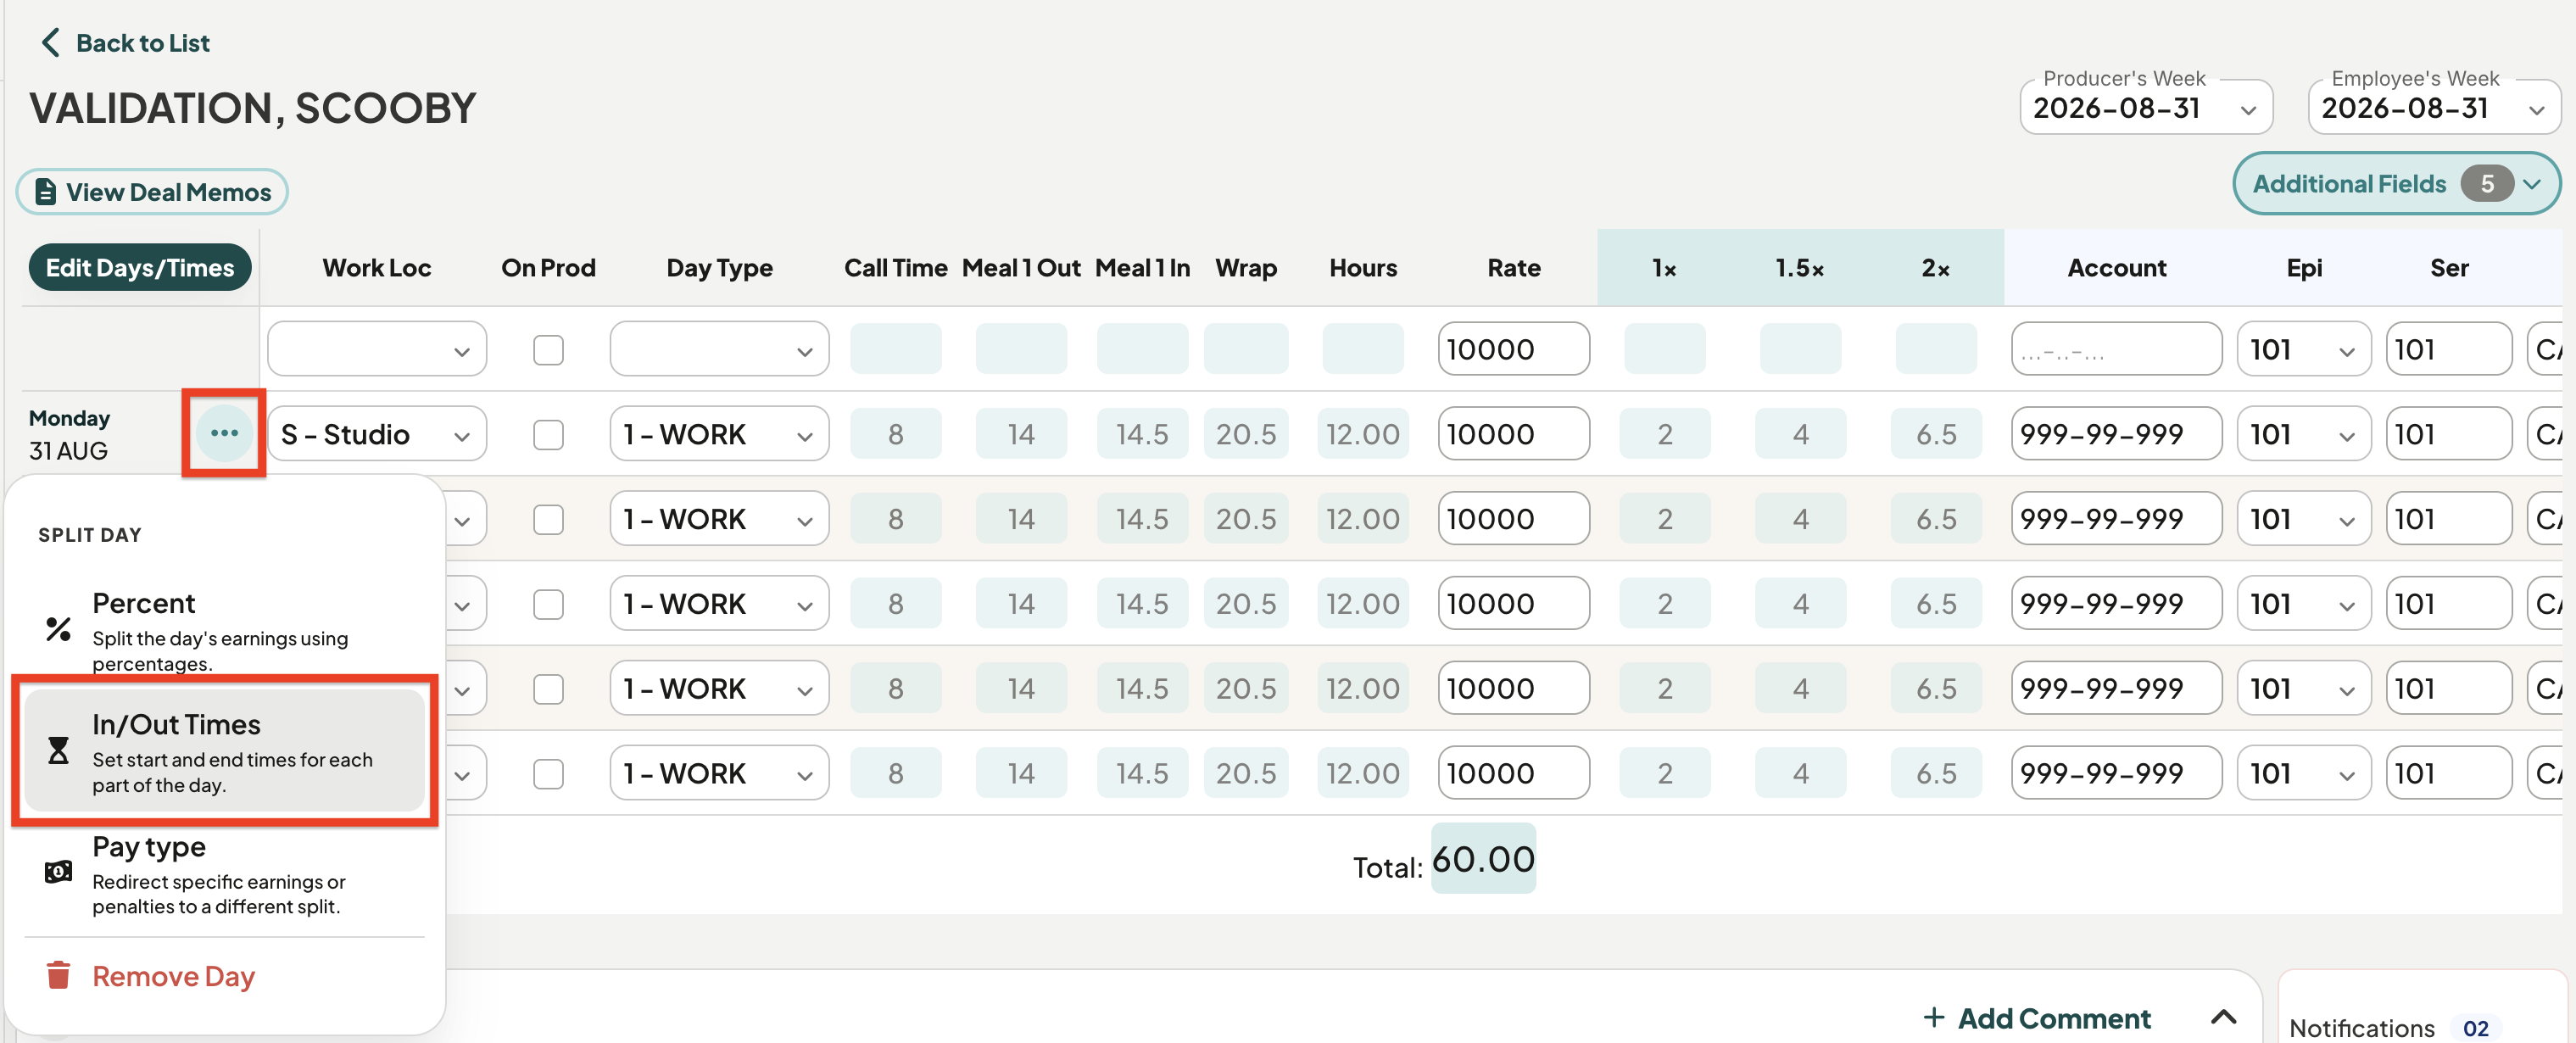Open the Monday three-dot options menu
The width and height of the screenshot is (2576, 1043).
point(224,433)
